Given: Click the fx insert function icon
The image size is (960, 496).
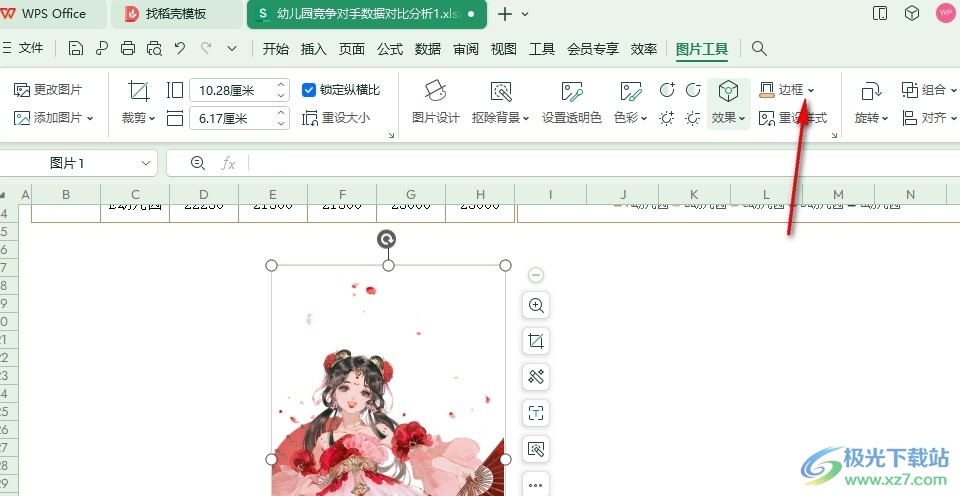Looking at the screenshot, I should (x=228, y=163).
